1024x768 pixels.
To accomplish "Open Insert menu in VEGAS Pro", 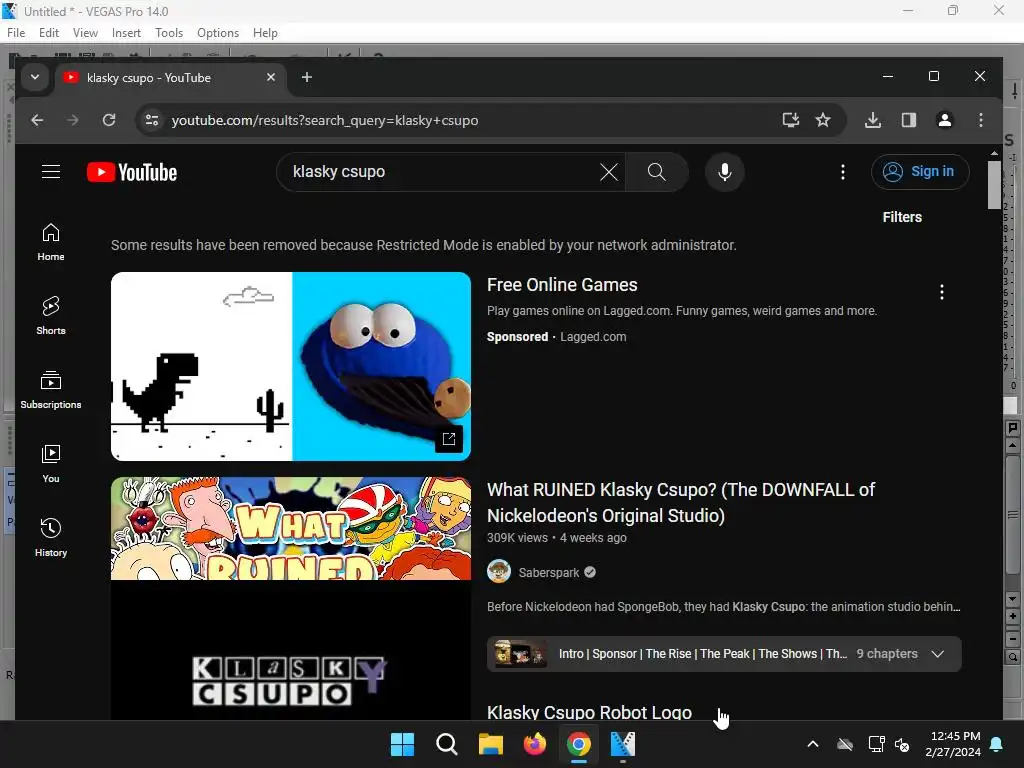I will 126,33.
